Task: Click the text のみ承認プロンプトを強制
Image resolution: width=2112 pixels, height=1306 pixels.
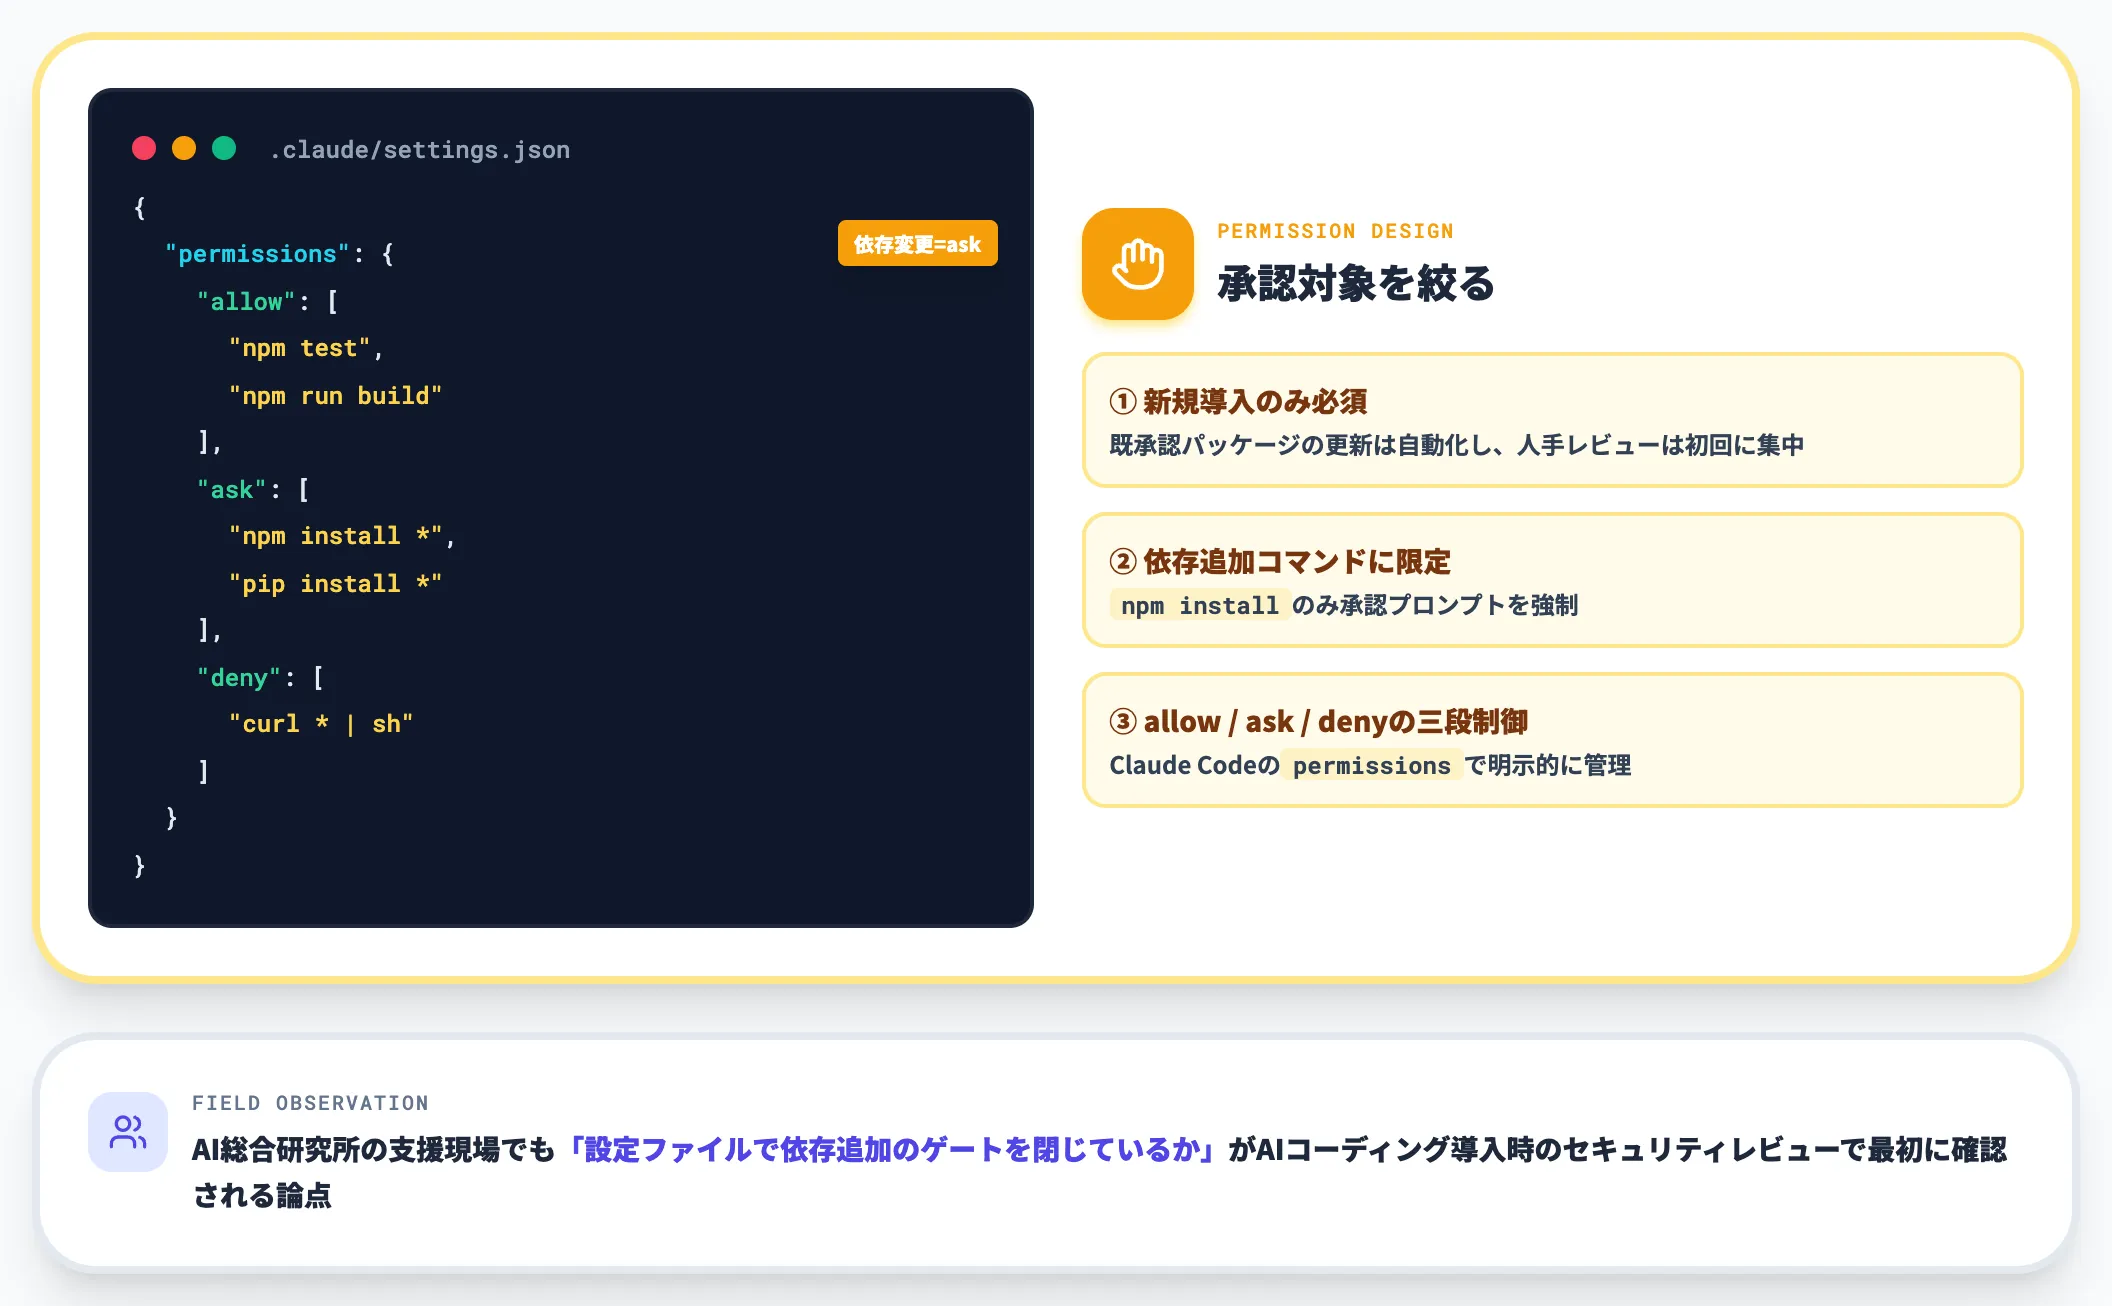Action: 1435,605
